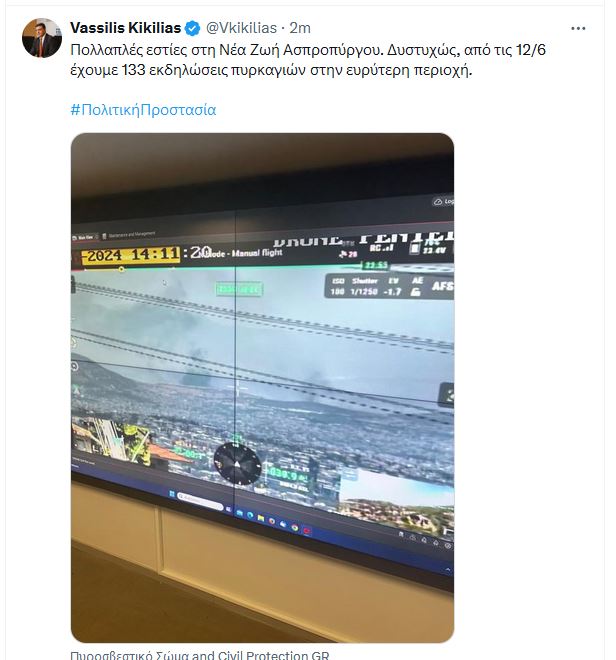Toggle the AE lock icon in the camera settings
This screenshot has height=660, width=616.
(x=416, y=292)
